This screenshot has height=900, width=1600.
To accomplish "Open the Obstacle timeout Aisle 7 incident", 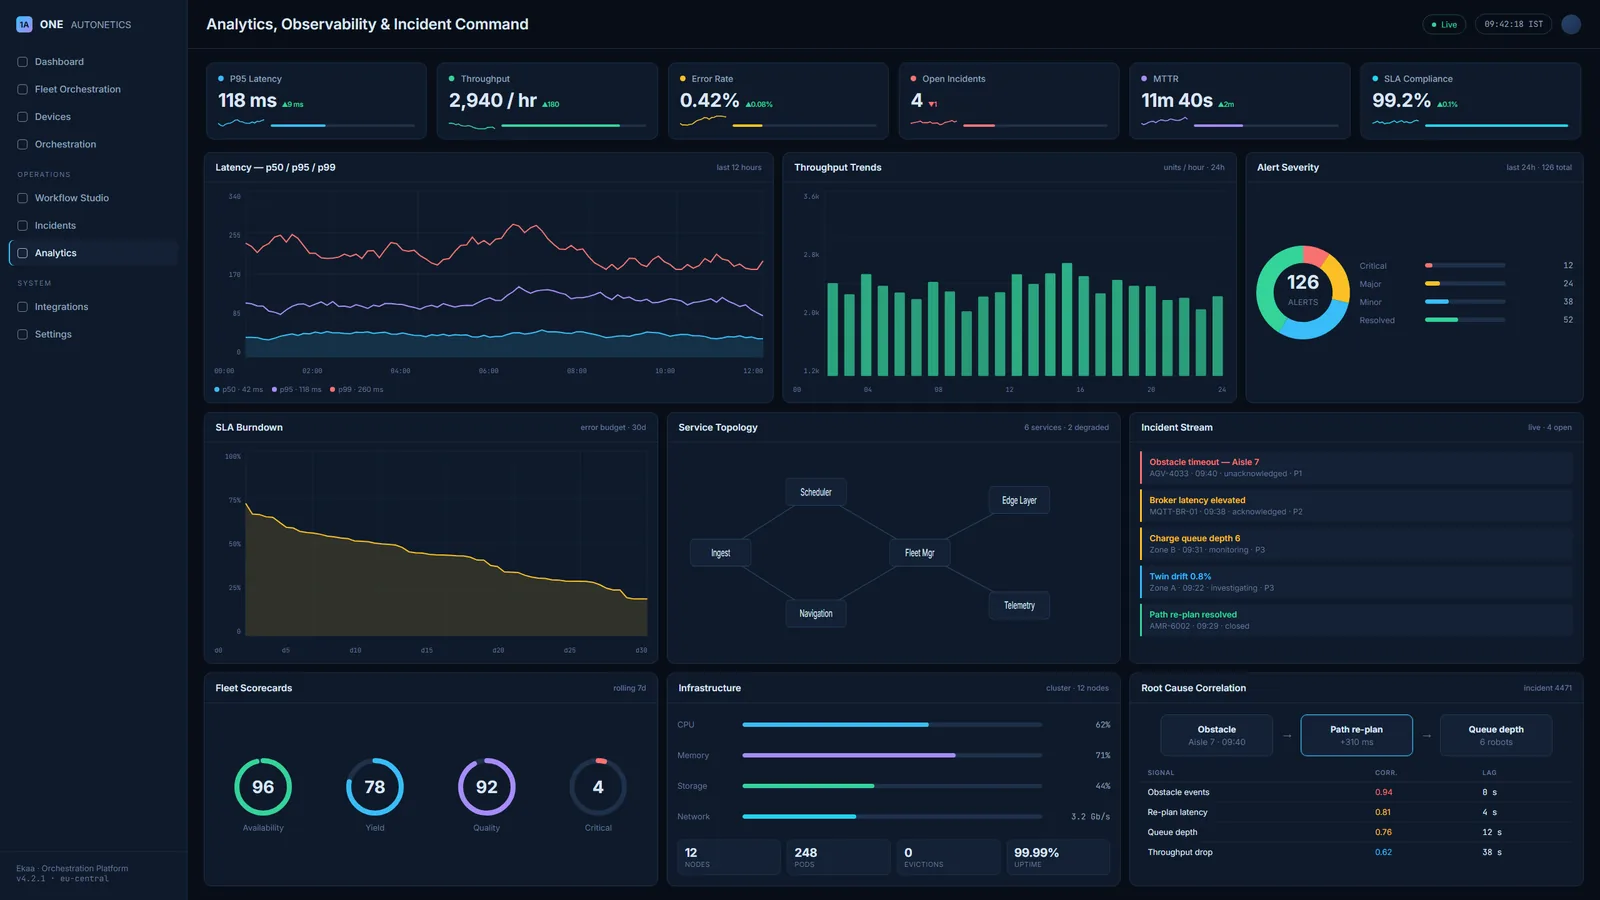I will tap(1356, 468).
